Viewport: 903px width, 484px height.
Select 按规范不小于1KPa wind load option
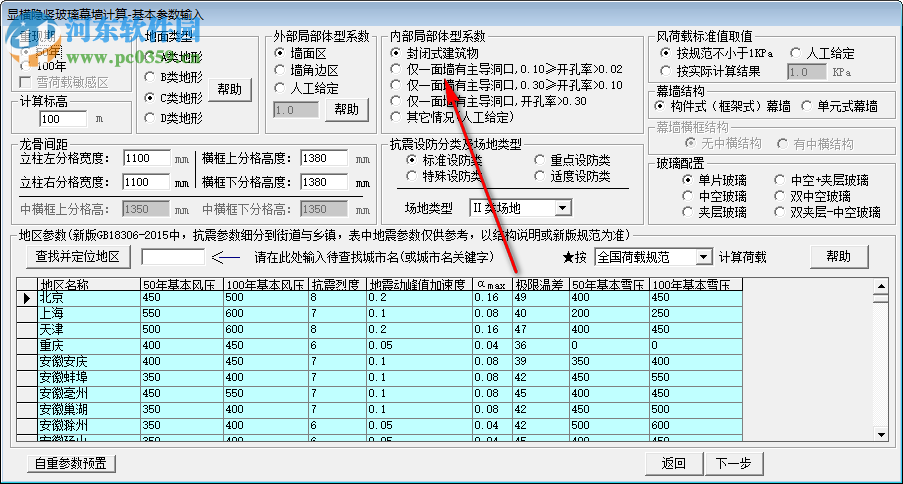coord(717,54)
